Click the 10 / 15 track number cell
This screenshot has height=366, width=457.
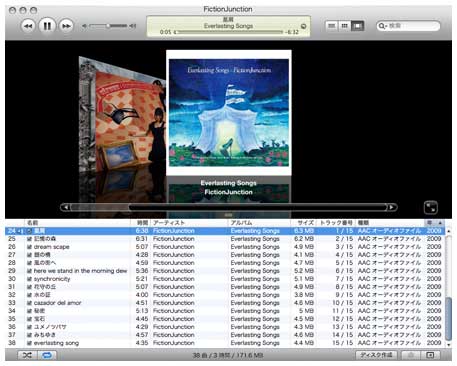tap(342, 303)
